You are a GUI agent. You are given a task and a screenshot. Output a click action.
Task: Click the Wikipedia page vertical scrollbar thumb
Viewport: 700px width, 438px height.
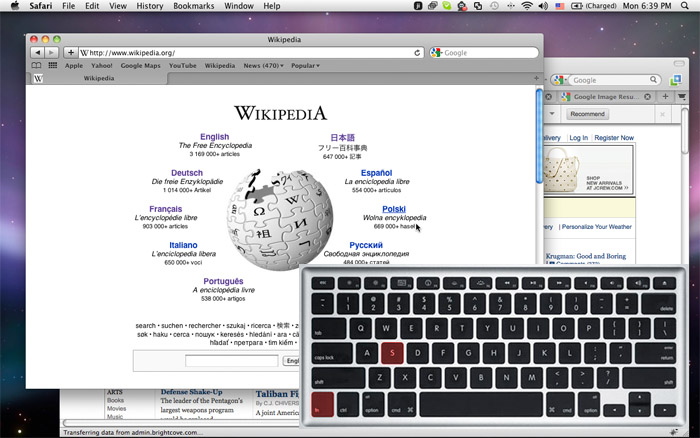coord(539,136)
